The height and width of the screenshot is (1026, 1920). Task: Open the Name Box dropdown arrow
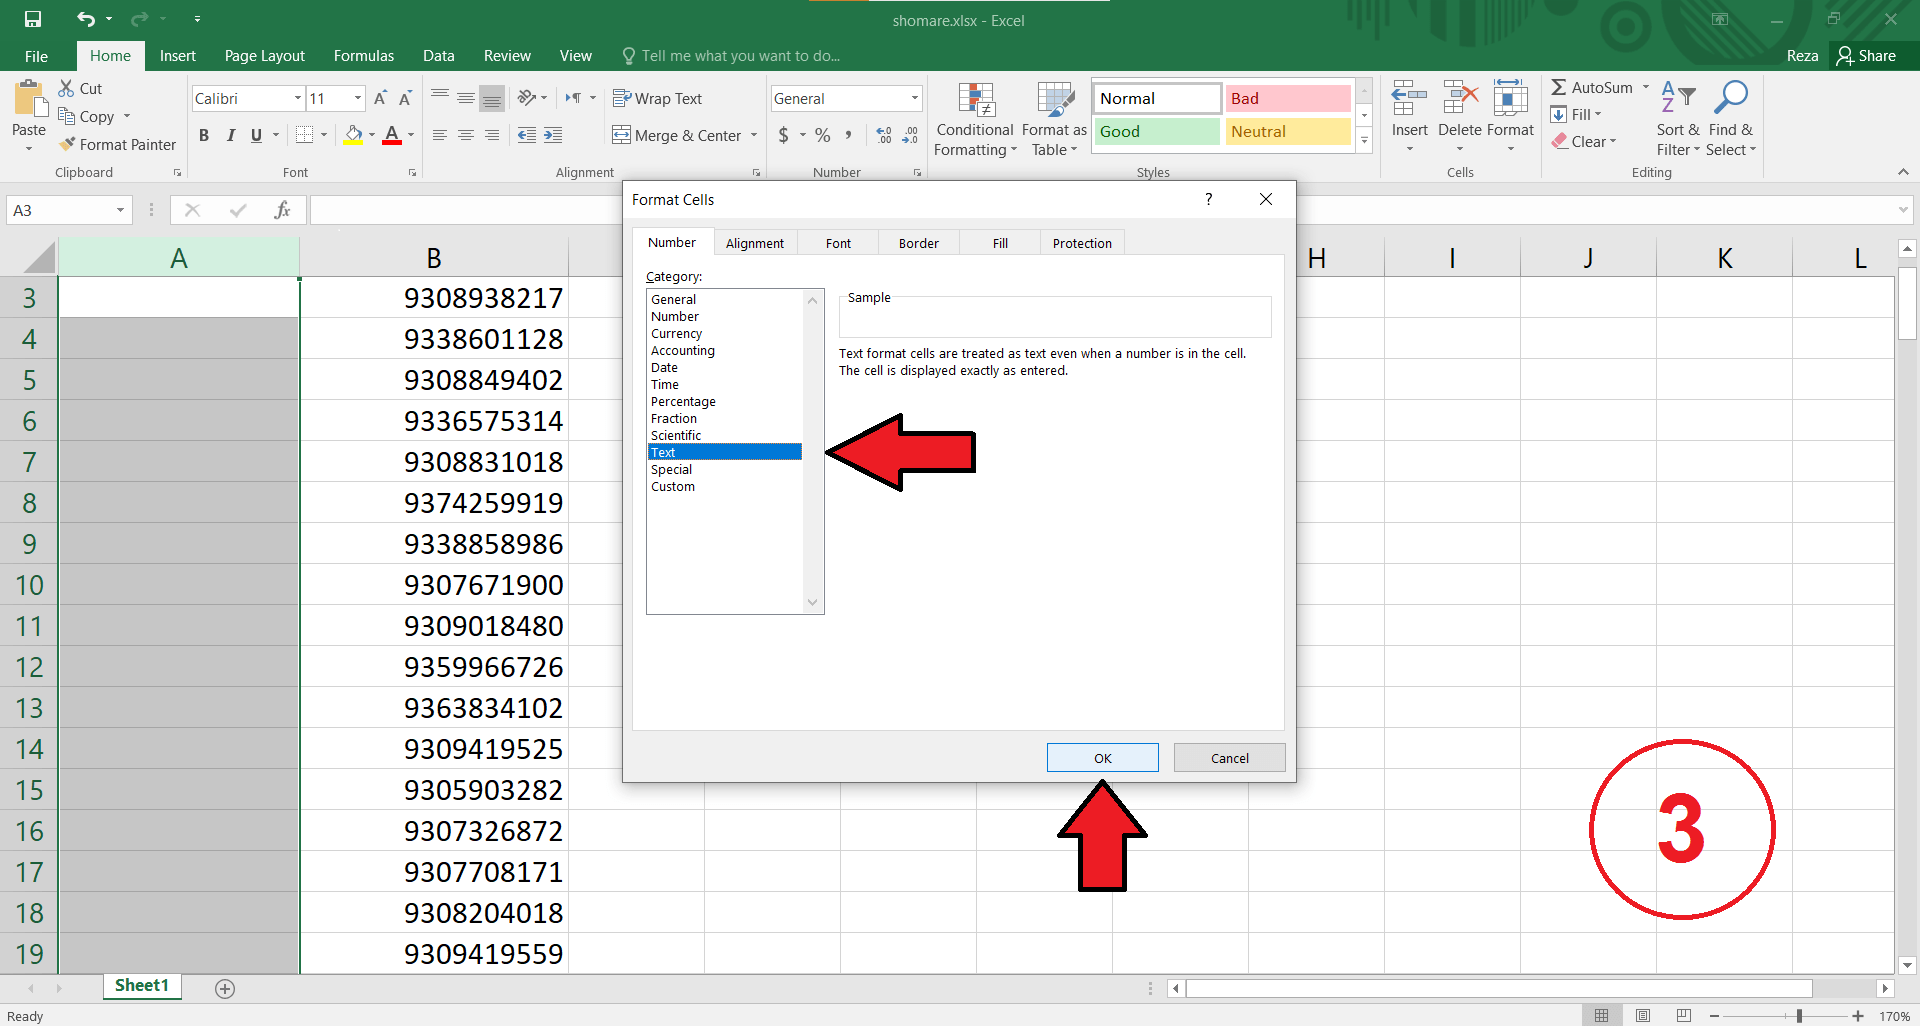pyautogui.click(x=120, y=210)
